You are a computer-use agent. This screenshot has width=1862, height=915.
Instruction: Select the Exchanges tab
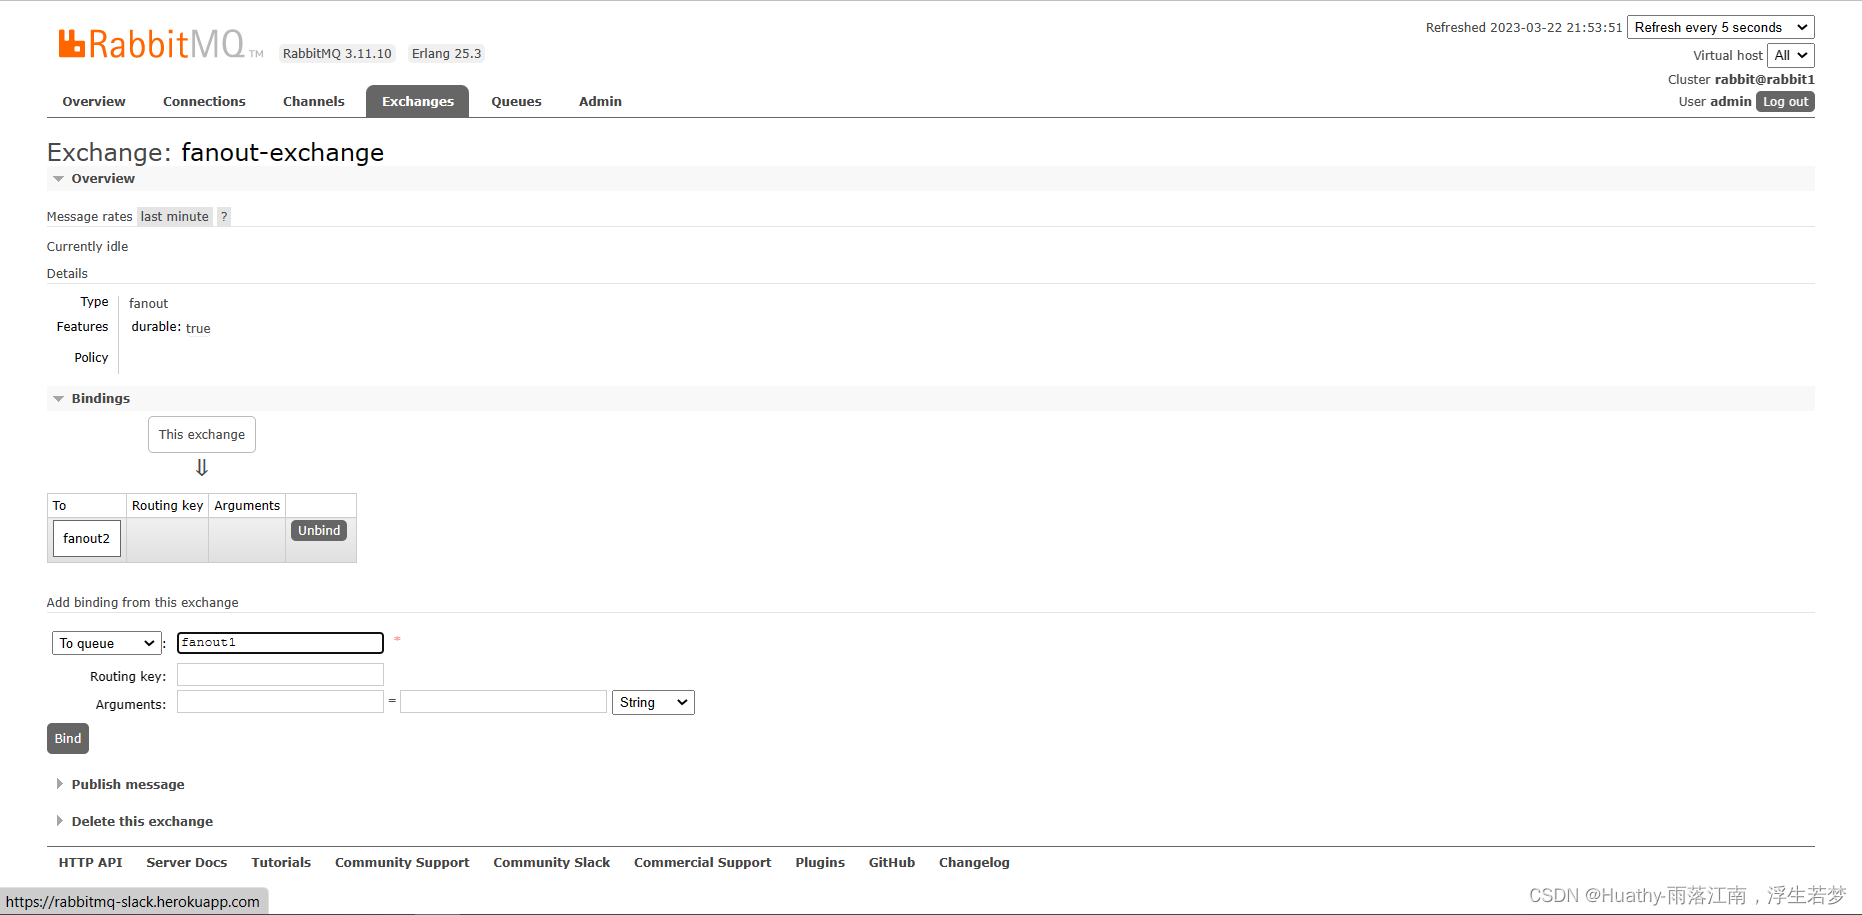pos(417,101)
